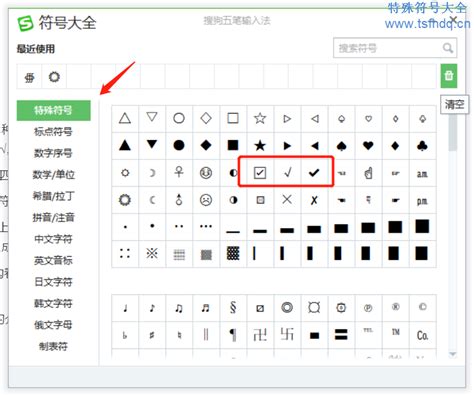
Task: Open the 标点符号 category
Action: click(53, 132)
